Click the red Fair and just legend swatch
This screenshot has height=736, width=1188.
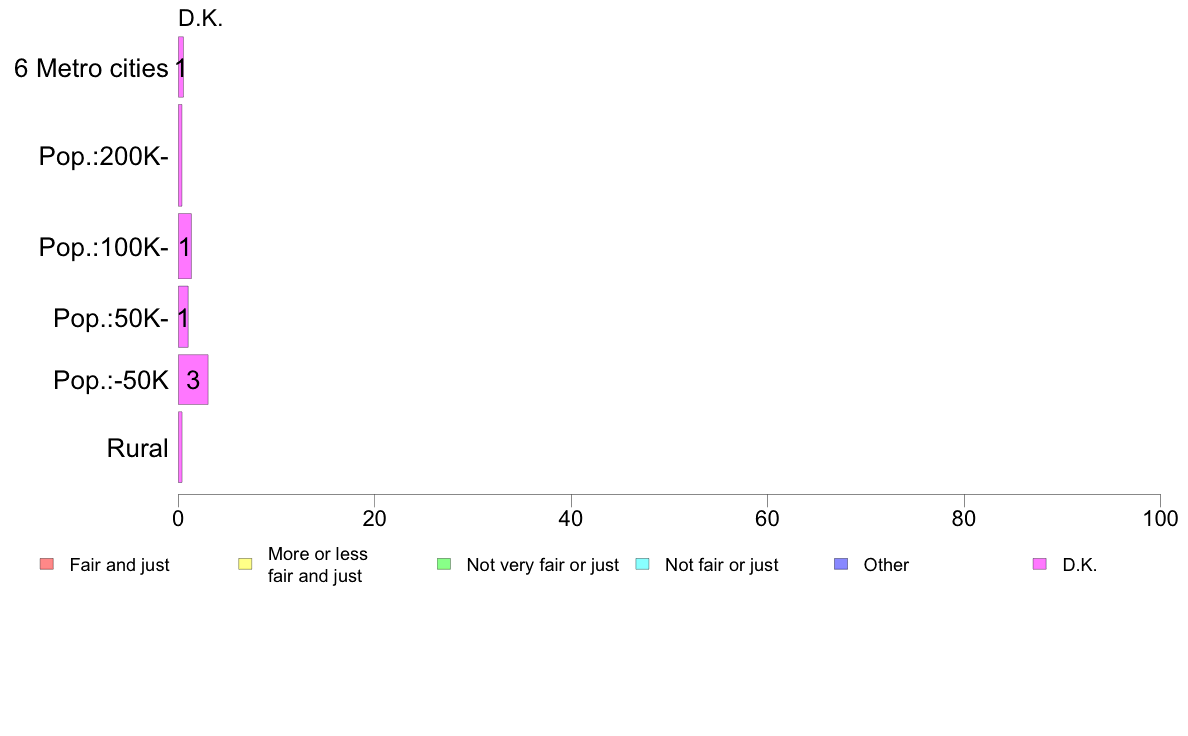(x=47, y=564)
